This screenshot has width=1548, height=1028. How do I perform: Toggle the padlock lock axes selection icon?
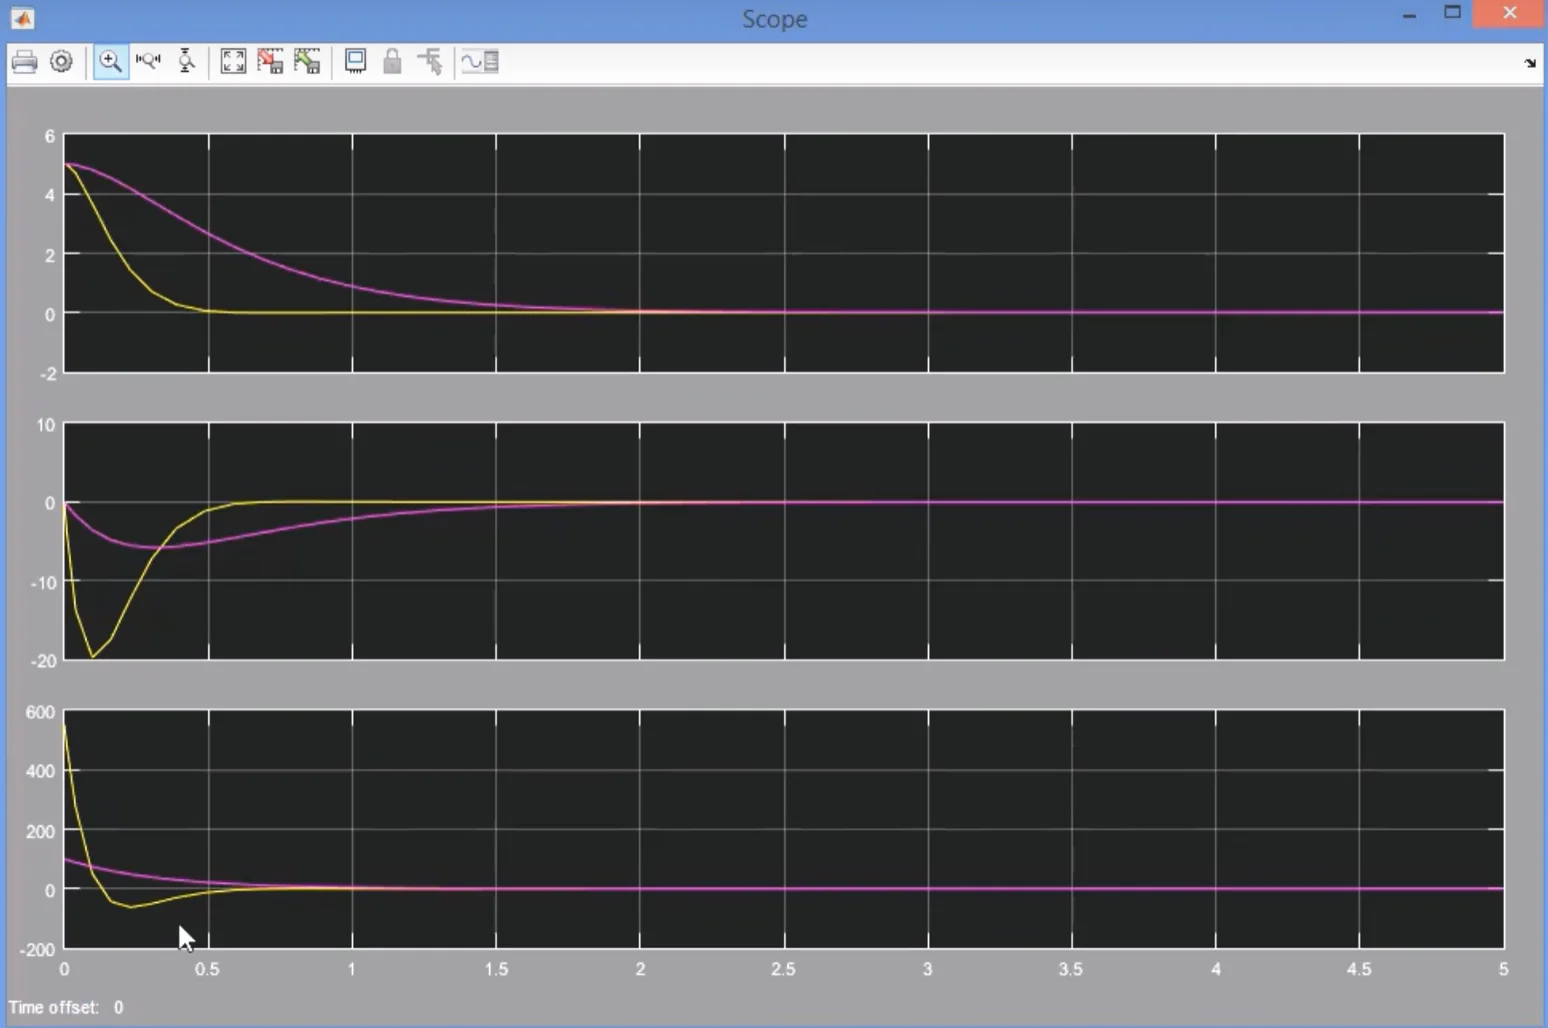(x=392, y=62)
